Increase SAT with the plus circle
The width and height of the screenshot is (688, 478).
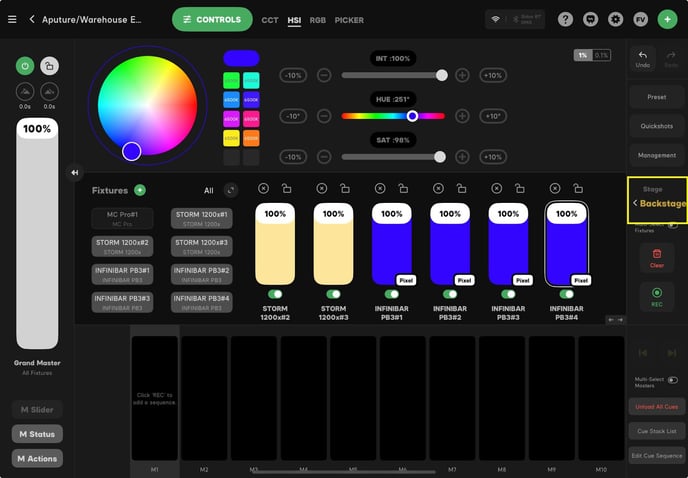coord(462,157)
